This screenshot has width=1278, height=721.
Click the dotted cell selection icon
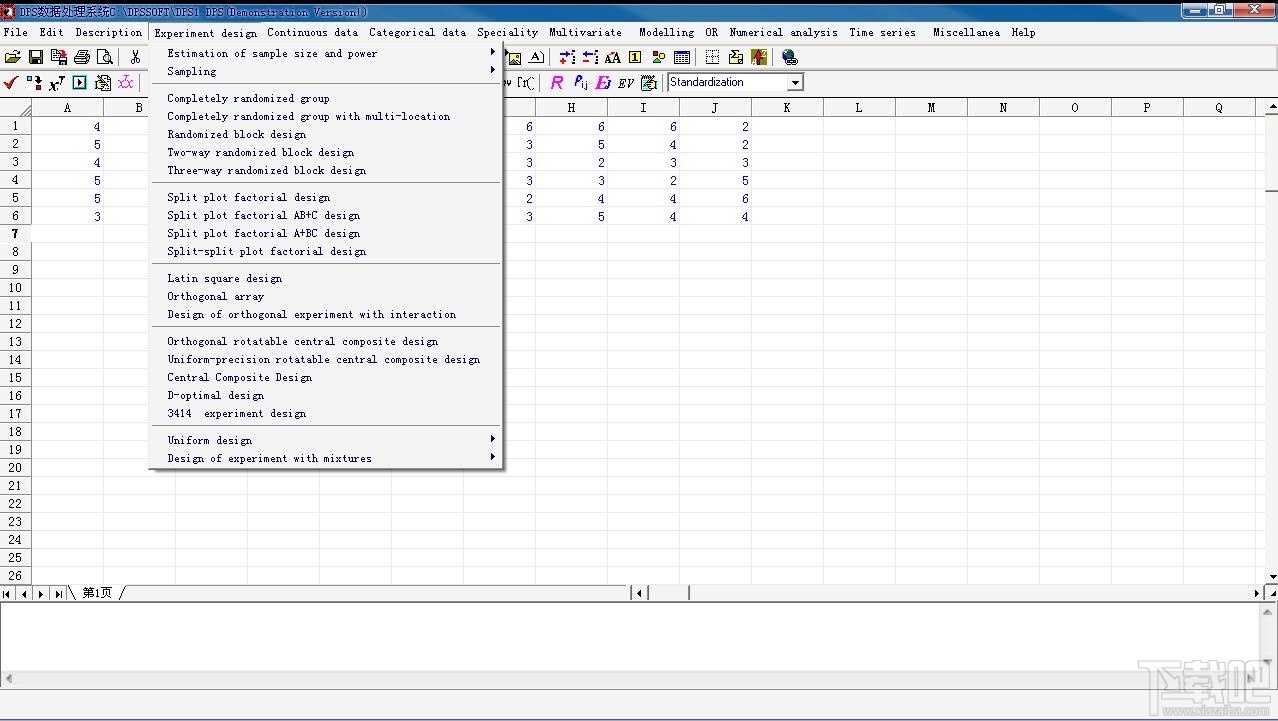pyautogui.click(x=712, y=58)
